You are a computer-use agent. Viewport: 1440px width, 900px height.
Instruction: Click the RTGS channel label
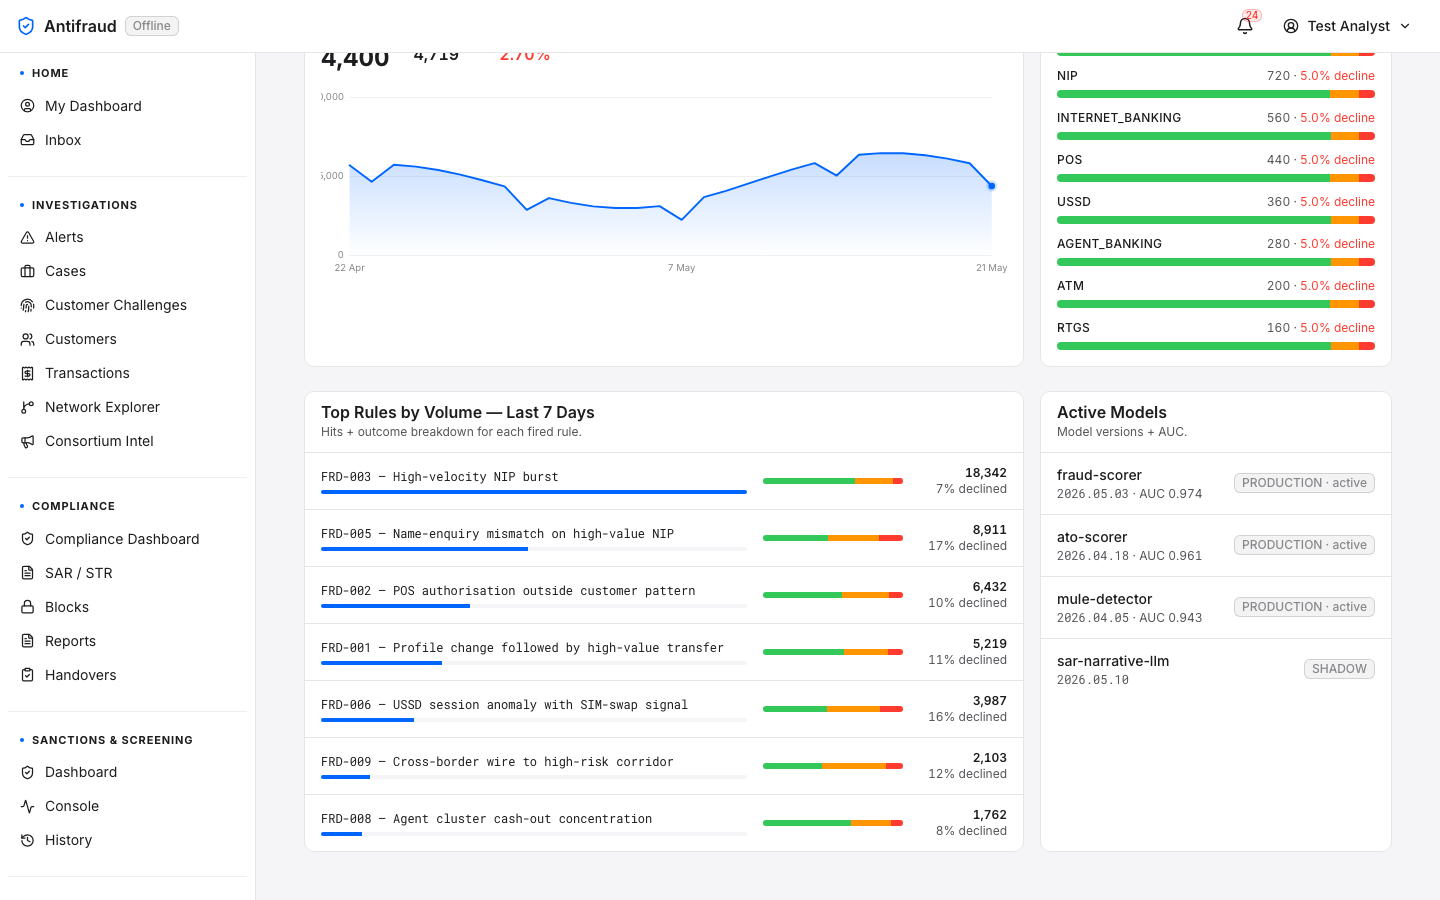tap(1073, 328)
